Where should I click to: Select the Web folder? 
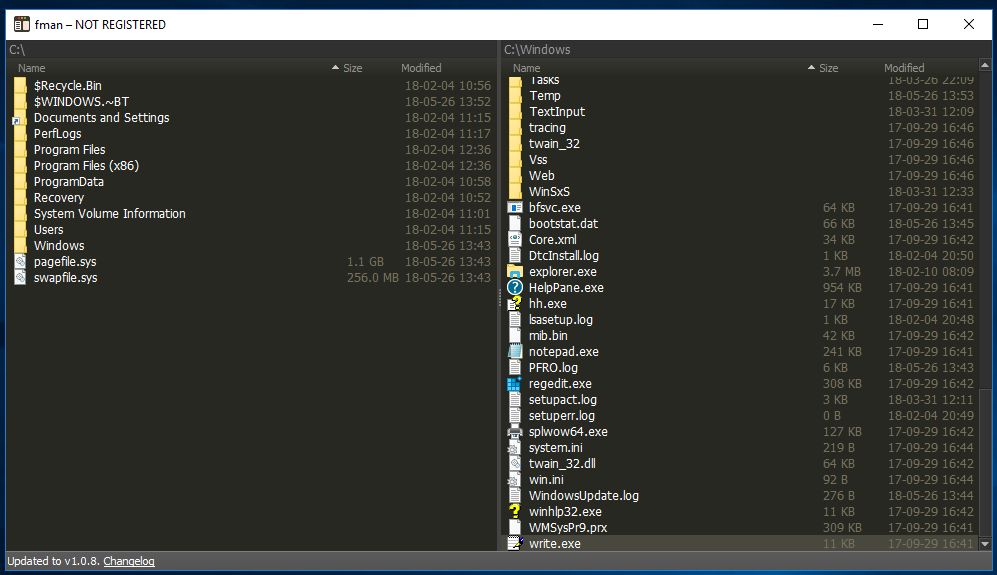(741, 176)
